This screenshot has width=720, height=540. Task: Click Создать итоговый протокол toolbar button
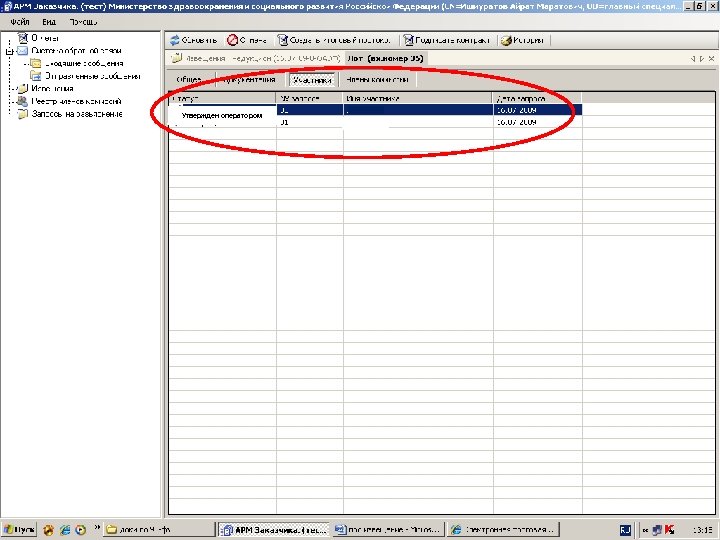(x=334, y=40)
